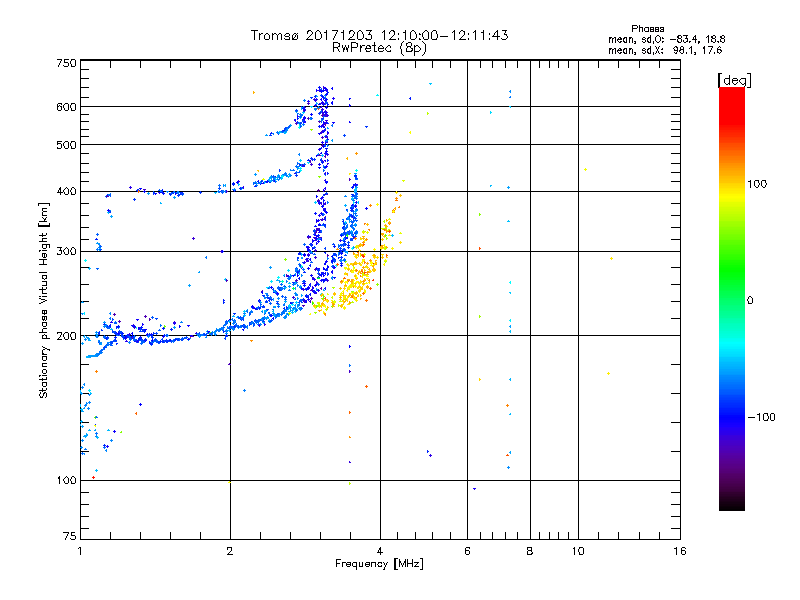The height and width of the screenshot is (600, 800).
Task: Click the '-100' colorbar tick label
Action: 761,417
